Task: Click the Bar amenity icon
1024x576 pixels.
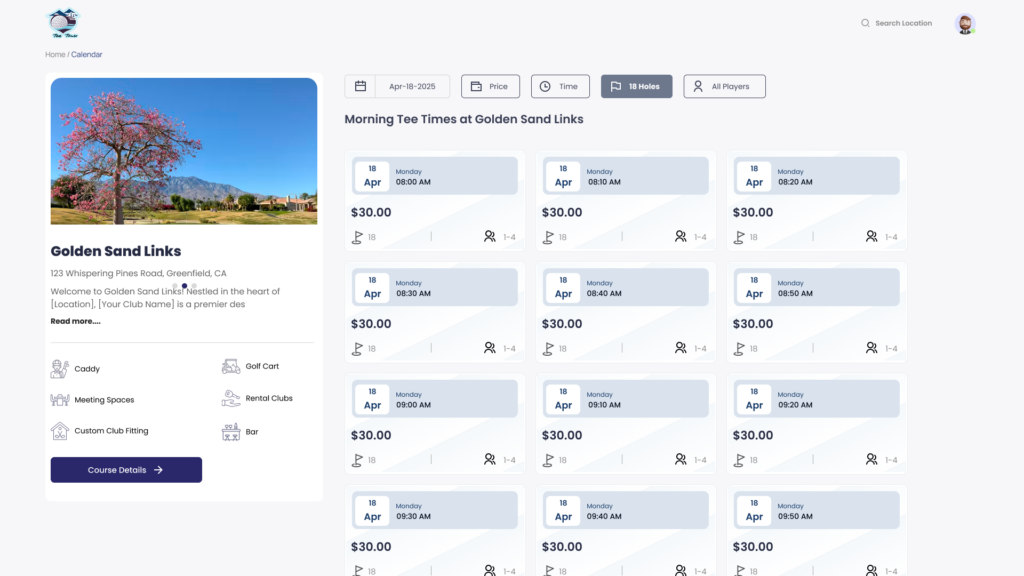Action: coord(231,432)
